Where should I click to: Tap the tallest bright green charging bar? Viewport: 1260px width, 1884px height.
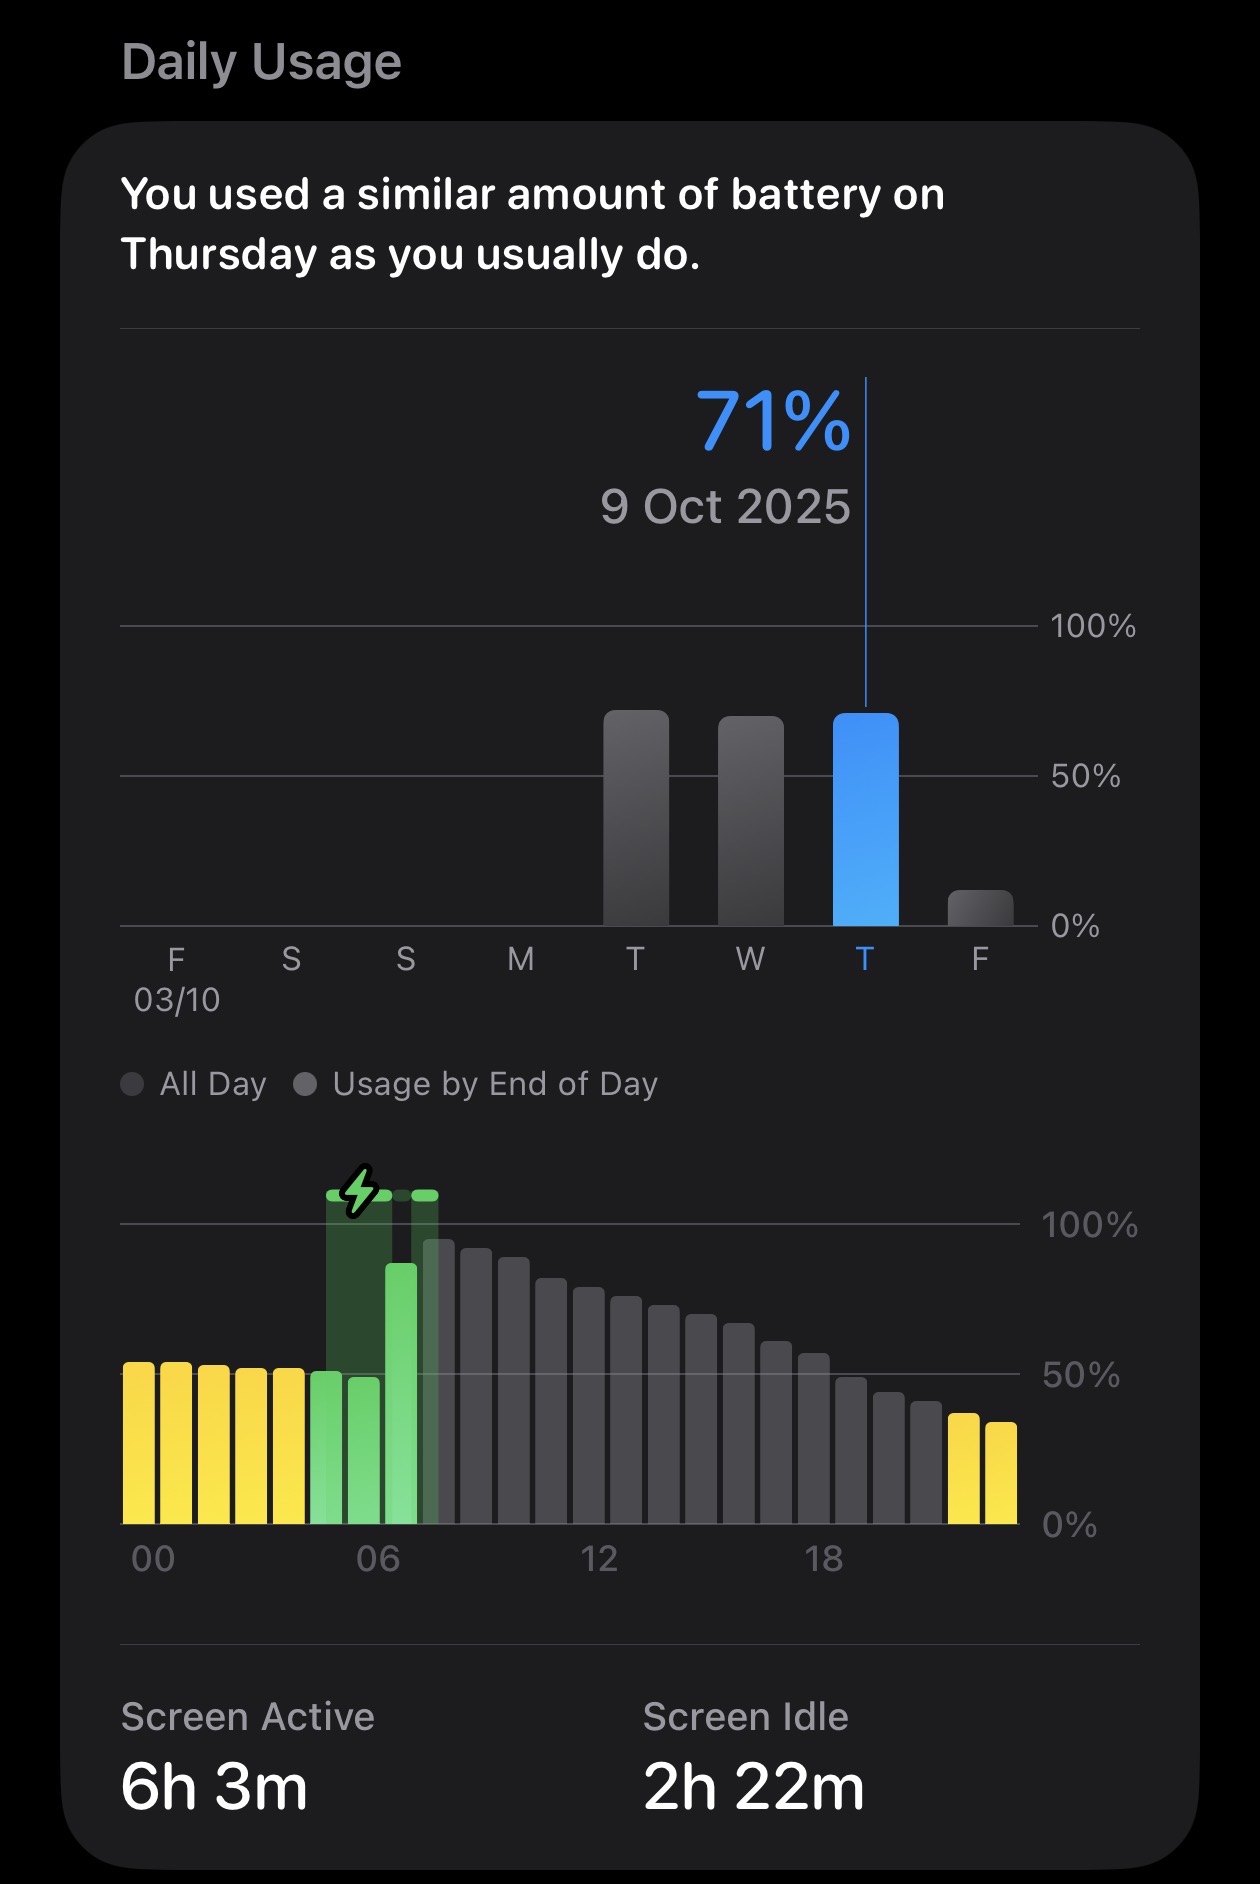[401, 1394]
